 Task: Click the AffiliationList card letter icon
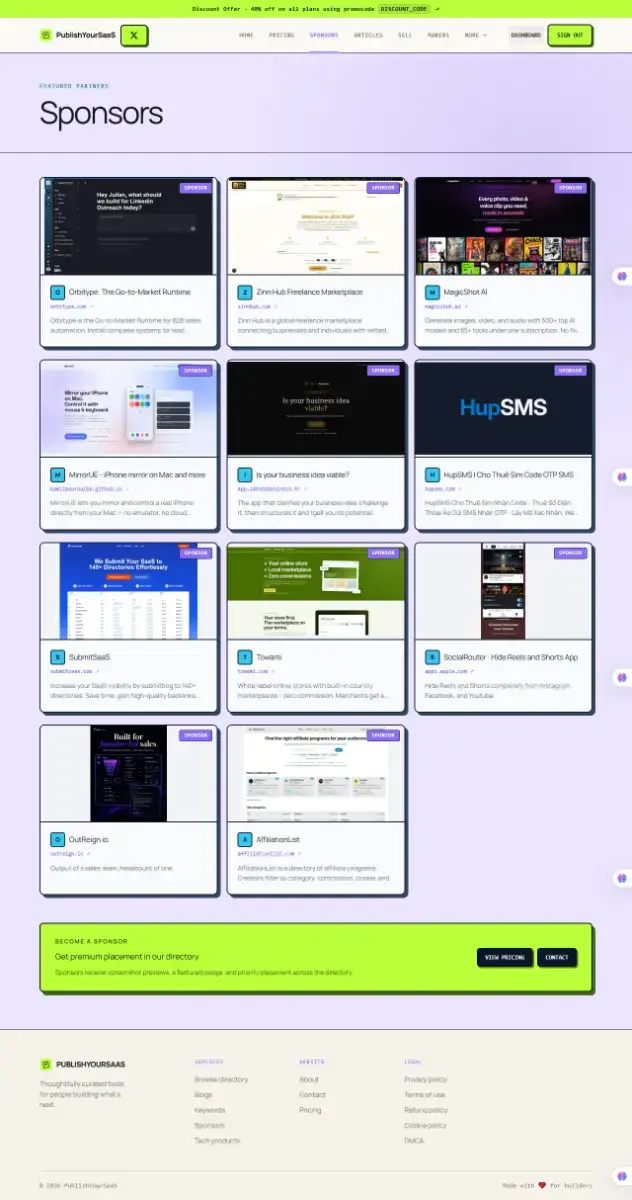[245, 840]
